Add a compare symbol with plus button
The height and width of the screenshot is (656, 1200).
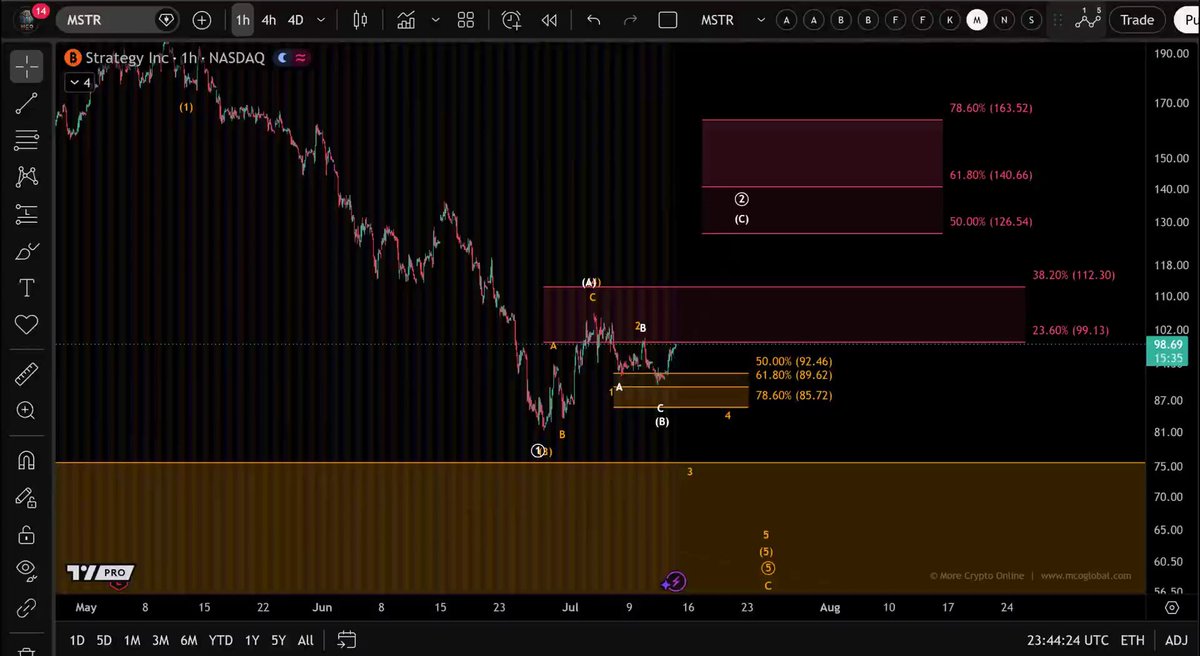(202, 20)
